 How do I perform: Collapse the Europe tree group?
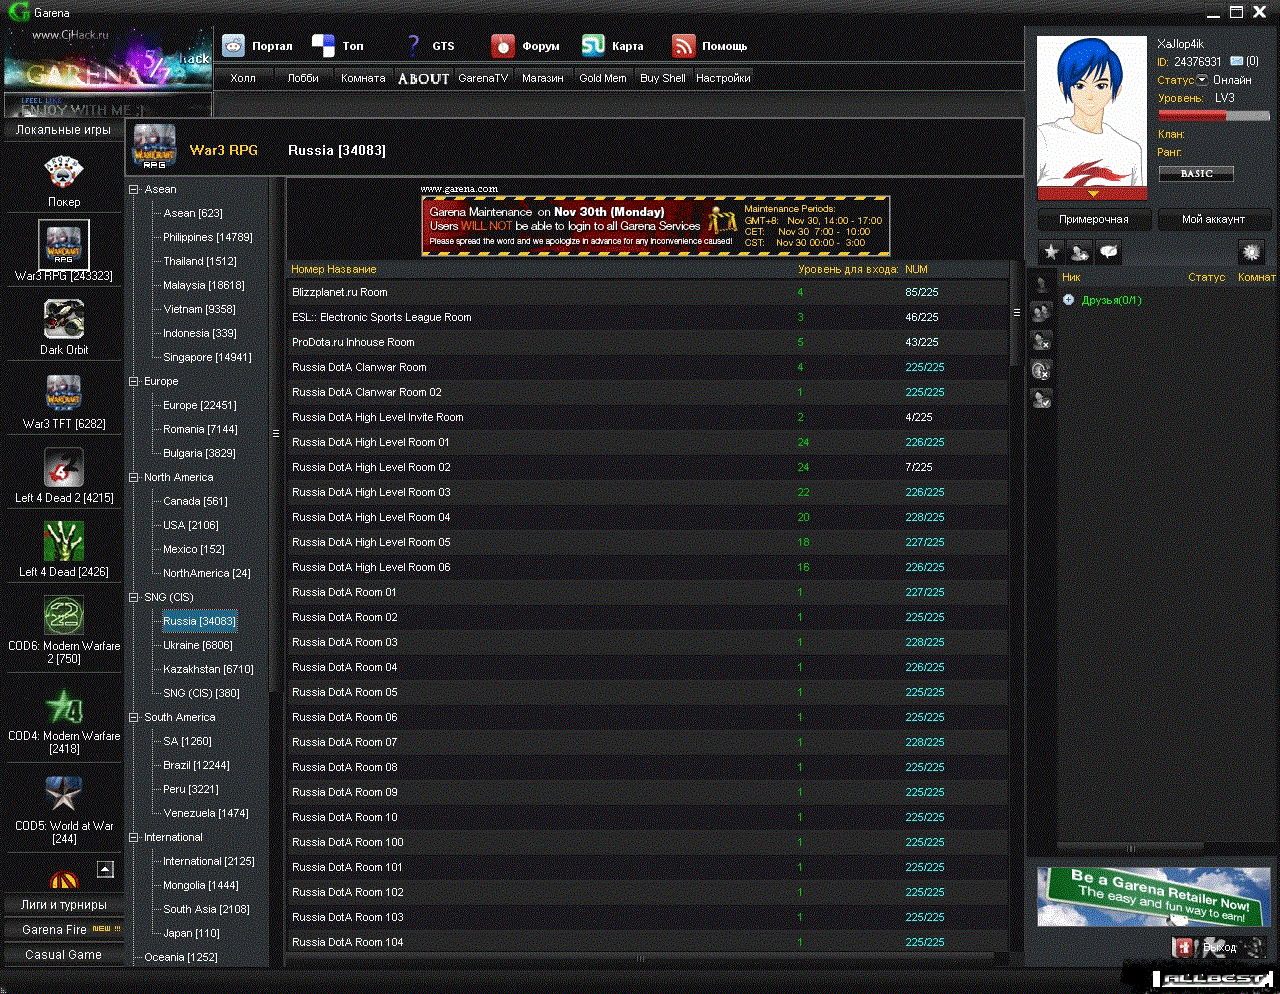134,381
